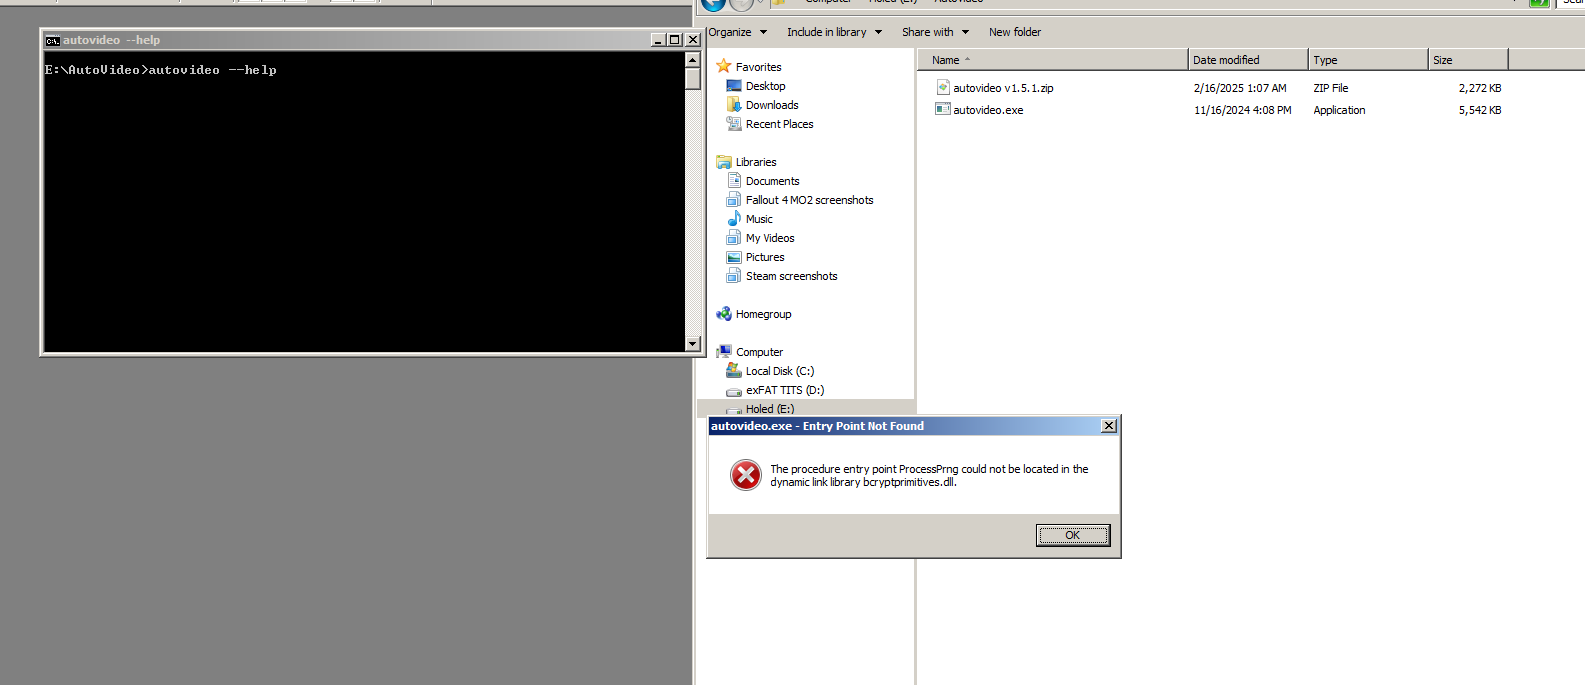This screenshot has width=1585, height=685.
Task: Sort files by the Date modified column
Action: pyautogui.click(x=1248, y=60)
